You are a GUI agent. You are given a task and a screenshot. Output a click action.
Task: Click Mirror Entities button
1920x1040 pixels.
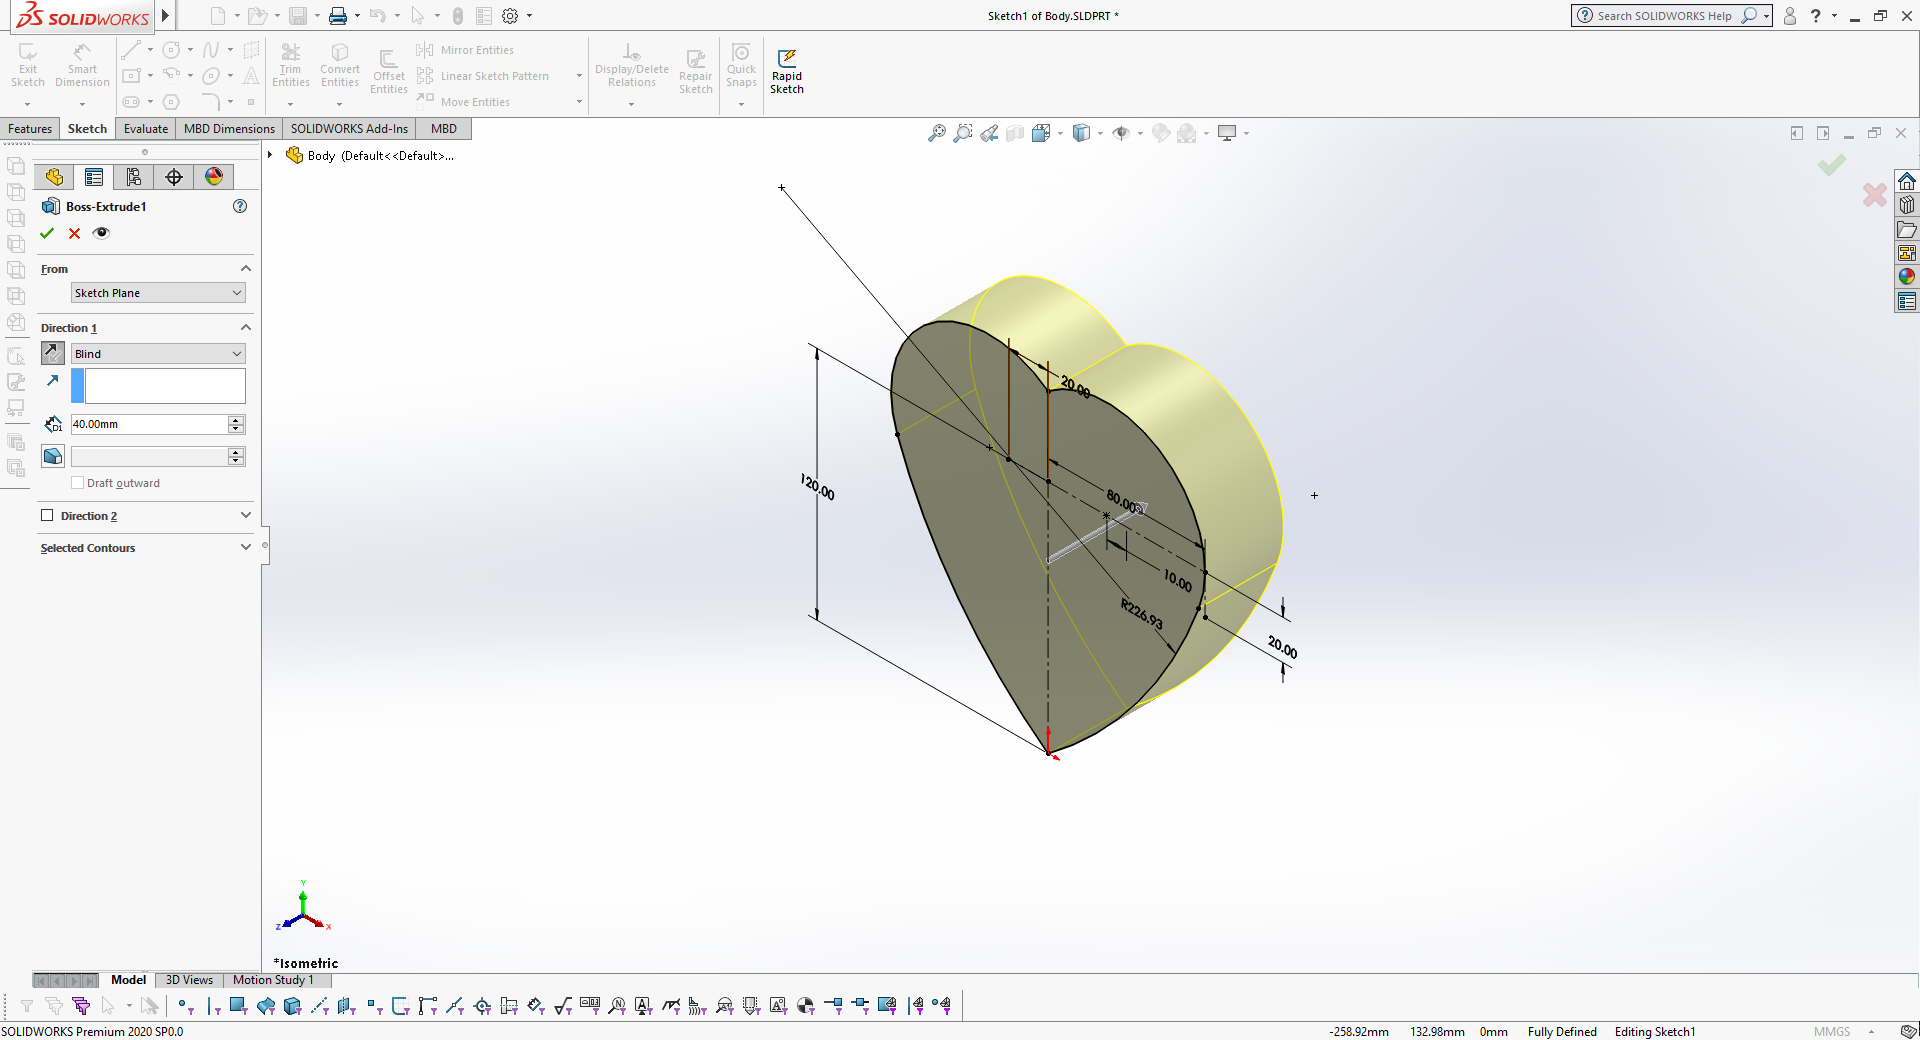(466, 50)
